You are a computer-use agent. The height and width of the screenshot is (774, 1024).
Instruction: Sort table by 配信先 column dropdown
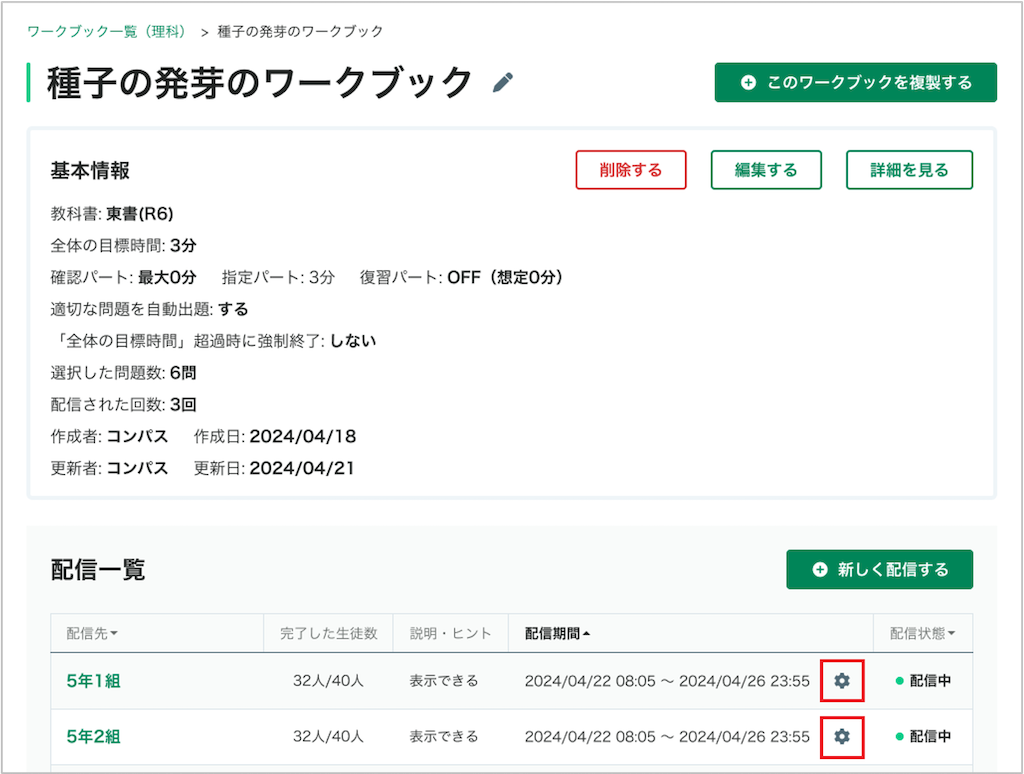coord(91,633)
